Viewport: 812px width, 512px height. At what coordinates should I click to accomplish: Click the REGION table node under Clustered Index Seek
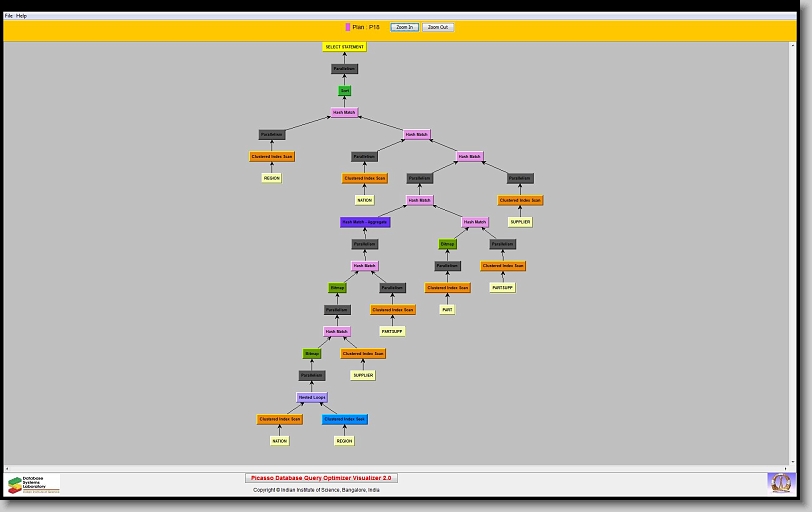click(344, 441)
